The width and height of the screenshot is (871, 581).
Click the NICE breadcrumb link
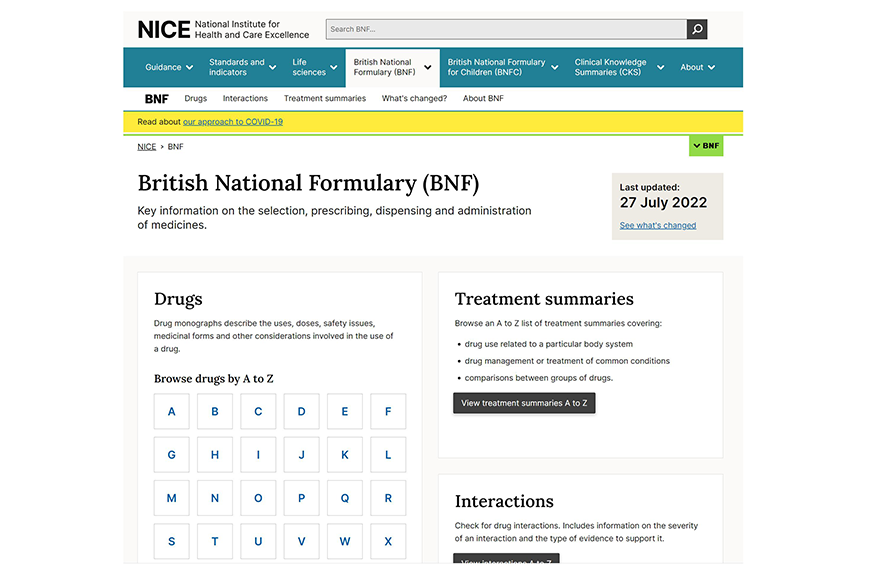point(147,147)
